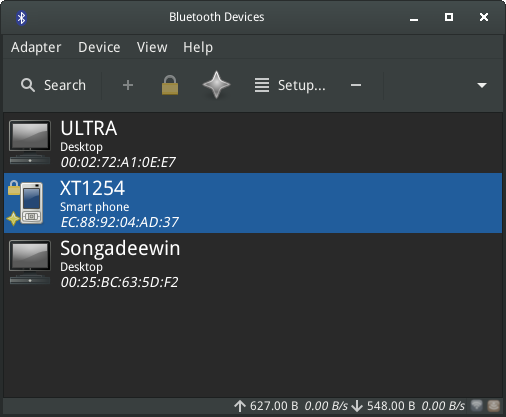Click the rightmost status bar icon

494,406
